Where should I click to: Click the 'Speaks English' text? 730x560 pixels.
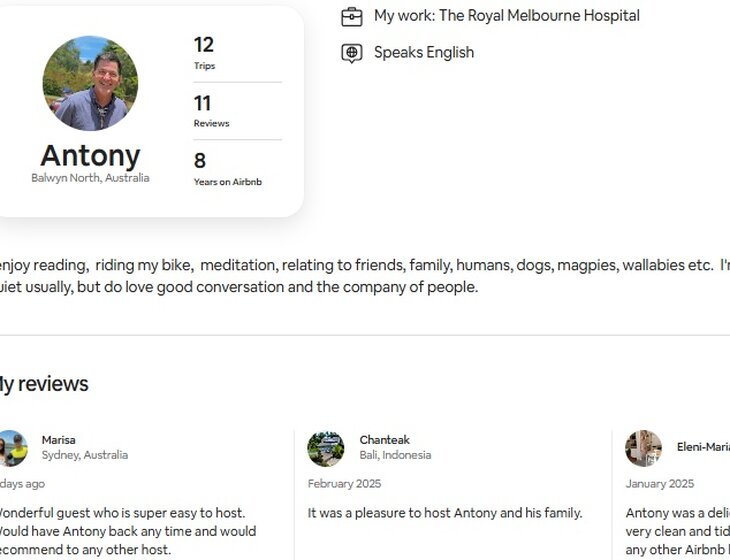point(424,53)
